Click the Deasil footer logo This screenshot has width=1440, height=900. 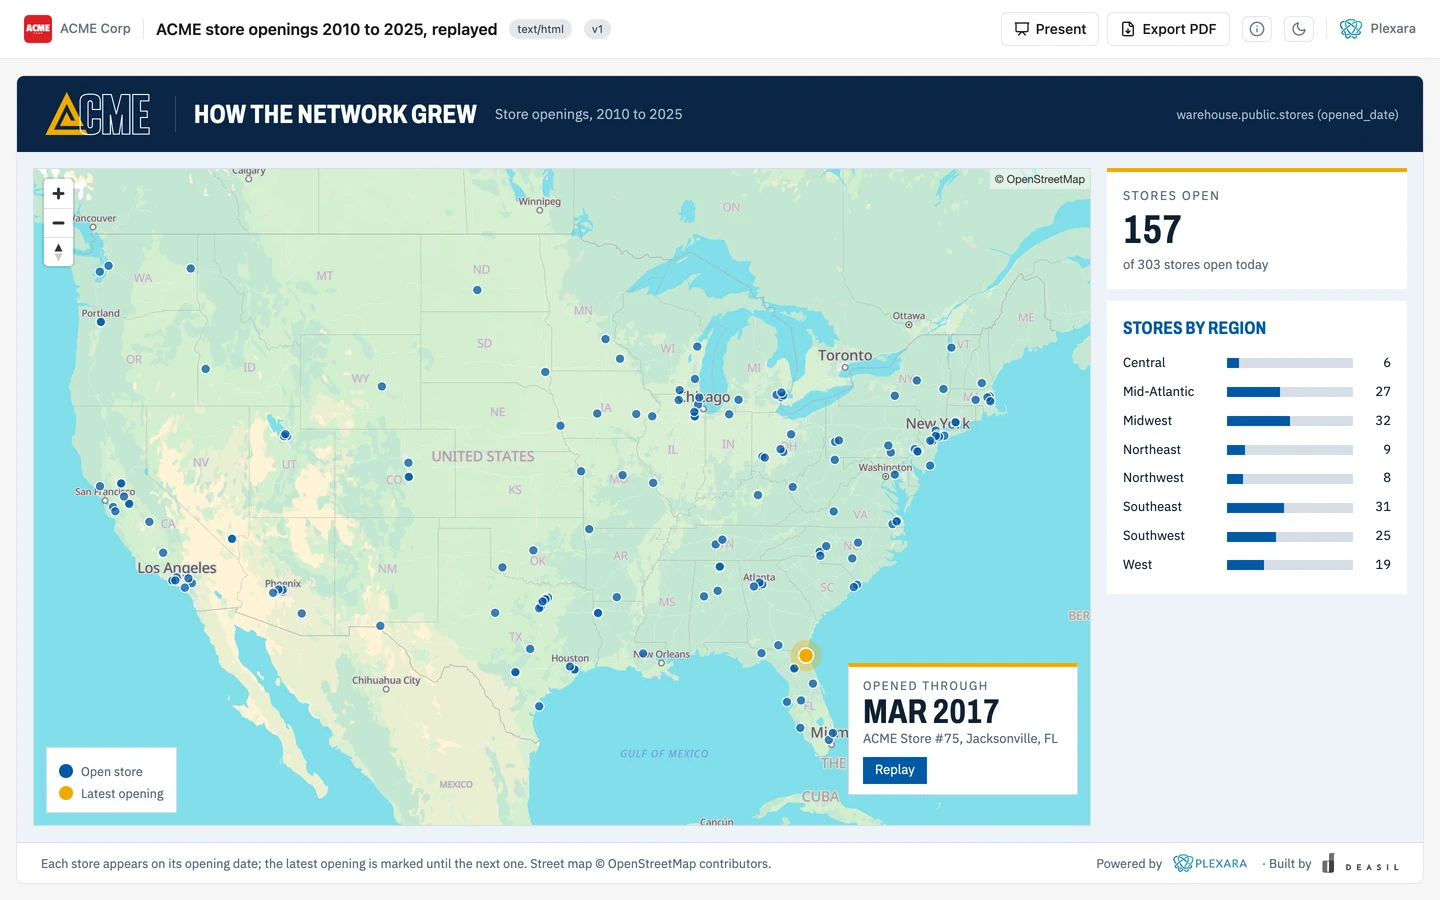1360,864
